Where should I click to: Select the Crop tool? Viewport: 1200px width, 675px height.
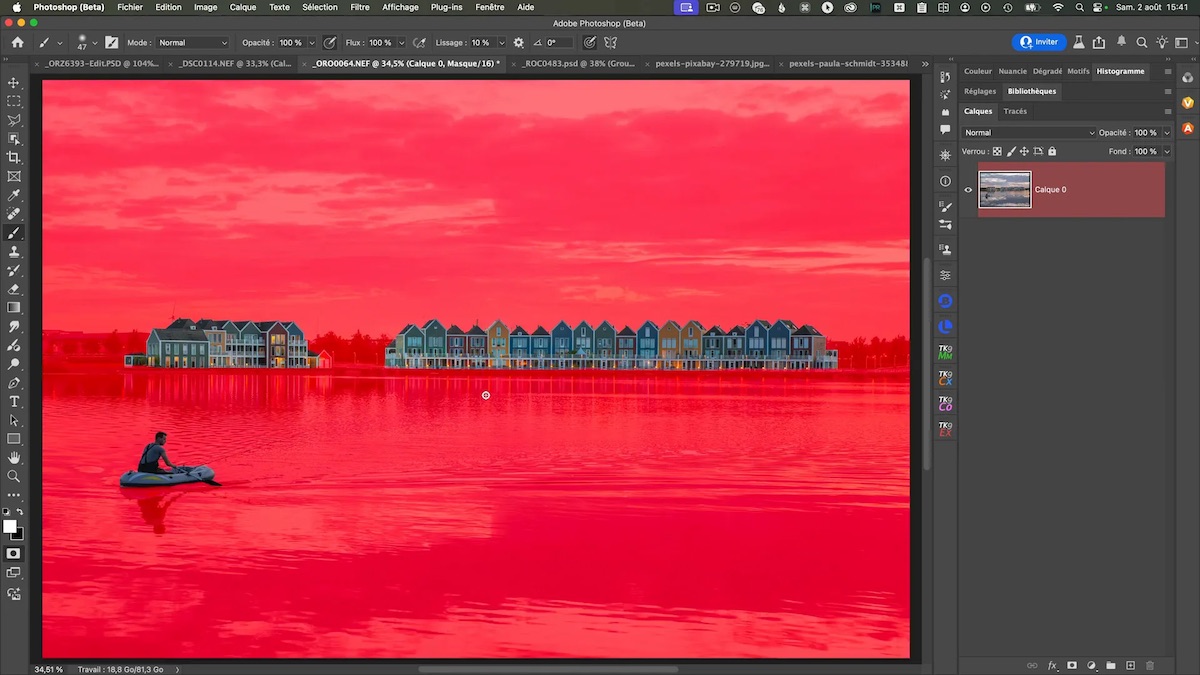14,158
